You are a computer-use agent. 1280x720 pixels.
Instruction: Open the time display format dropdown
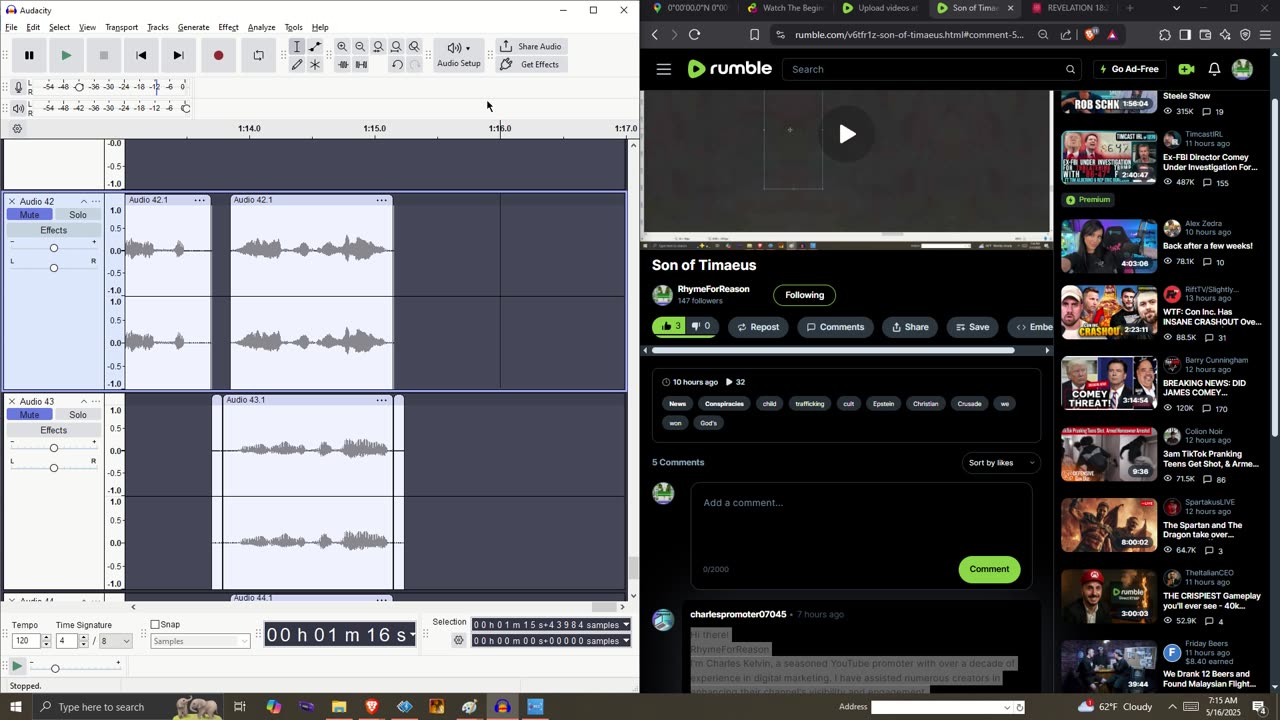412,635
